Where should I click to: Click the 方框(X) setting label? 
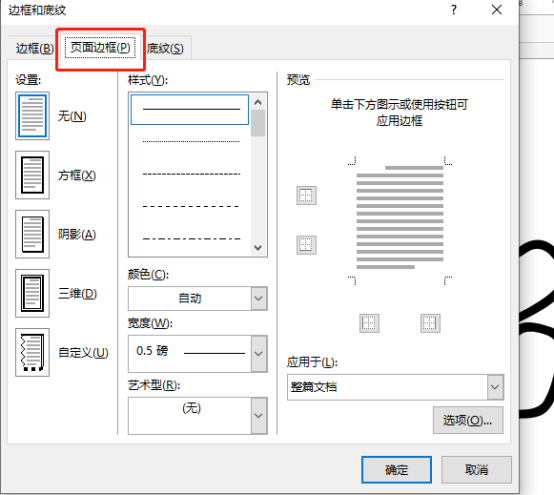coord(77,175)
